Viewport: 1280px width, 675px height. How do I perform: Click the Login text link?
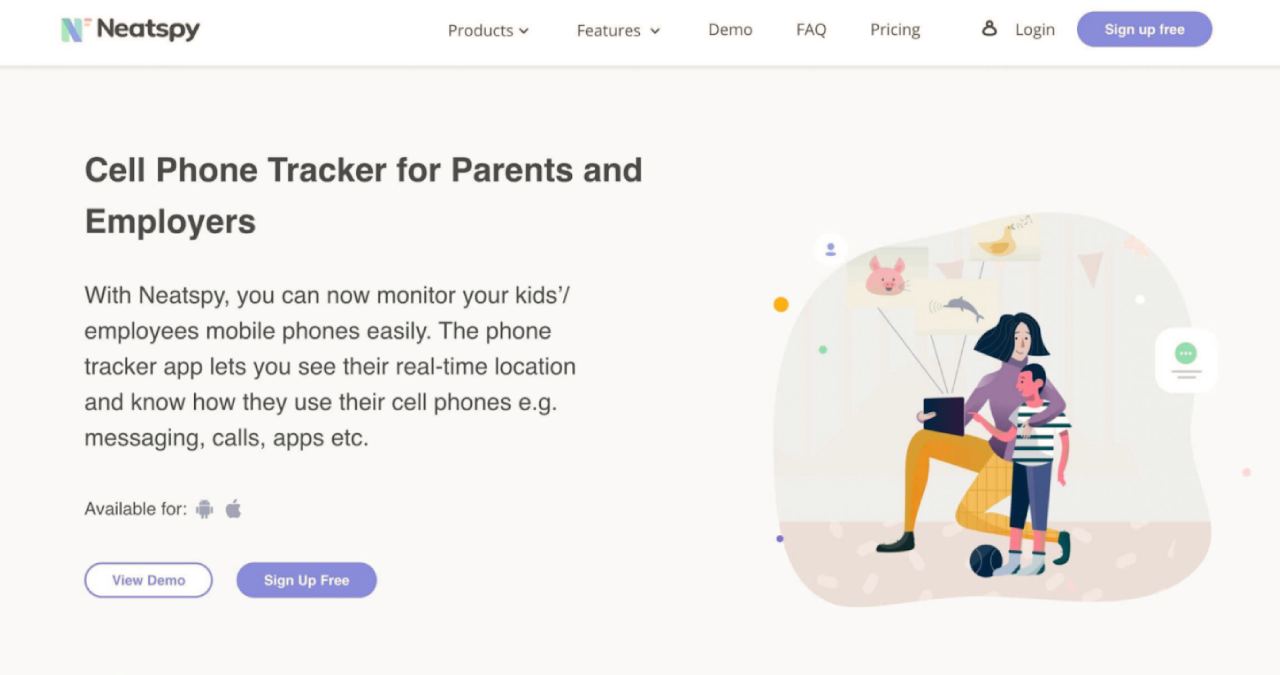click(1035, 30)
